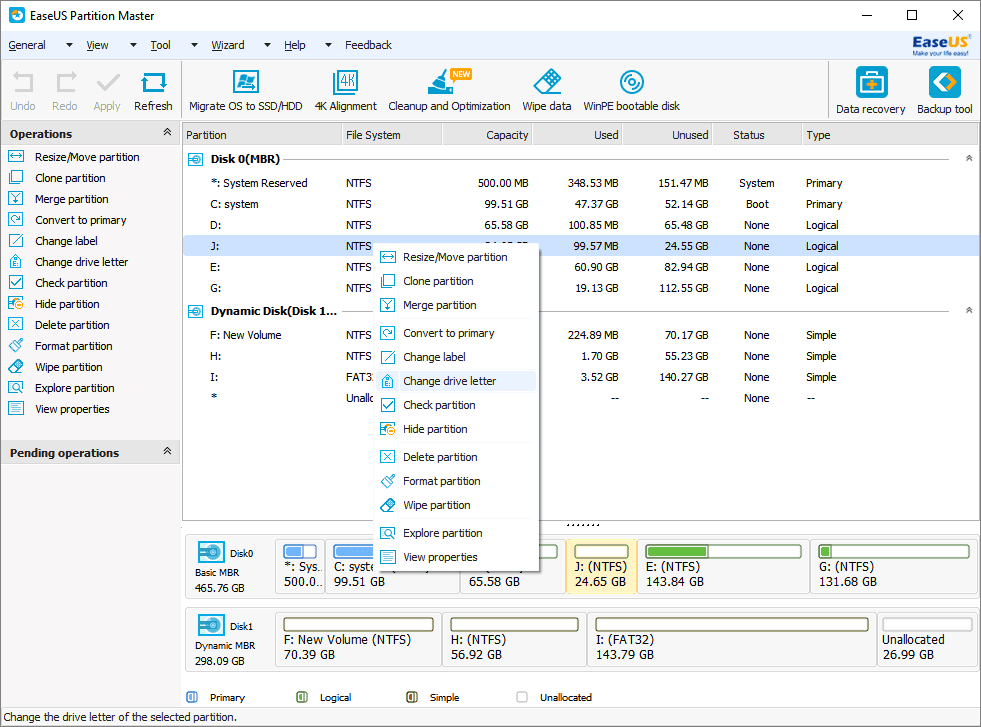Select the D: partition row
This screenshot has height=727, width=981.
coord(581,225)
